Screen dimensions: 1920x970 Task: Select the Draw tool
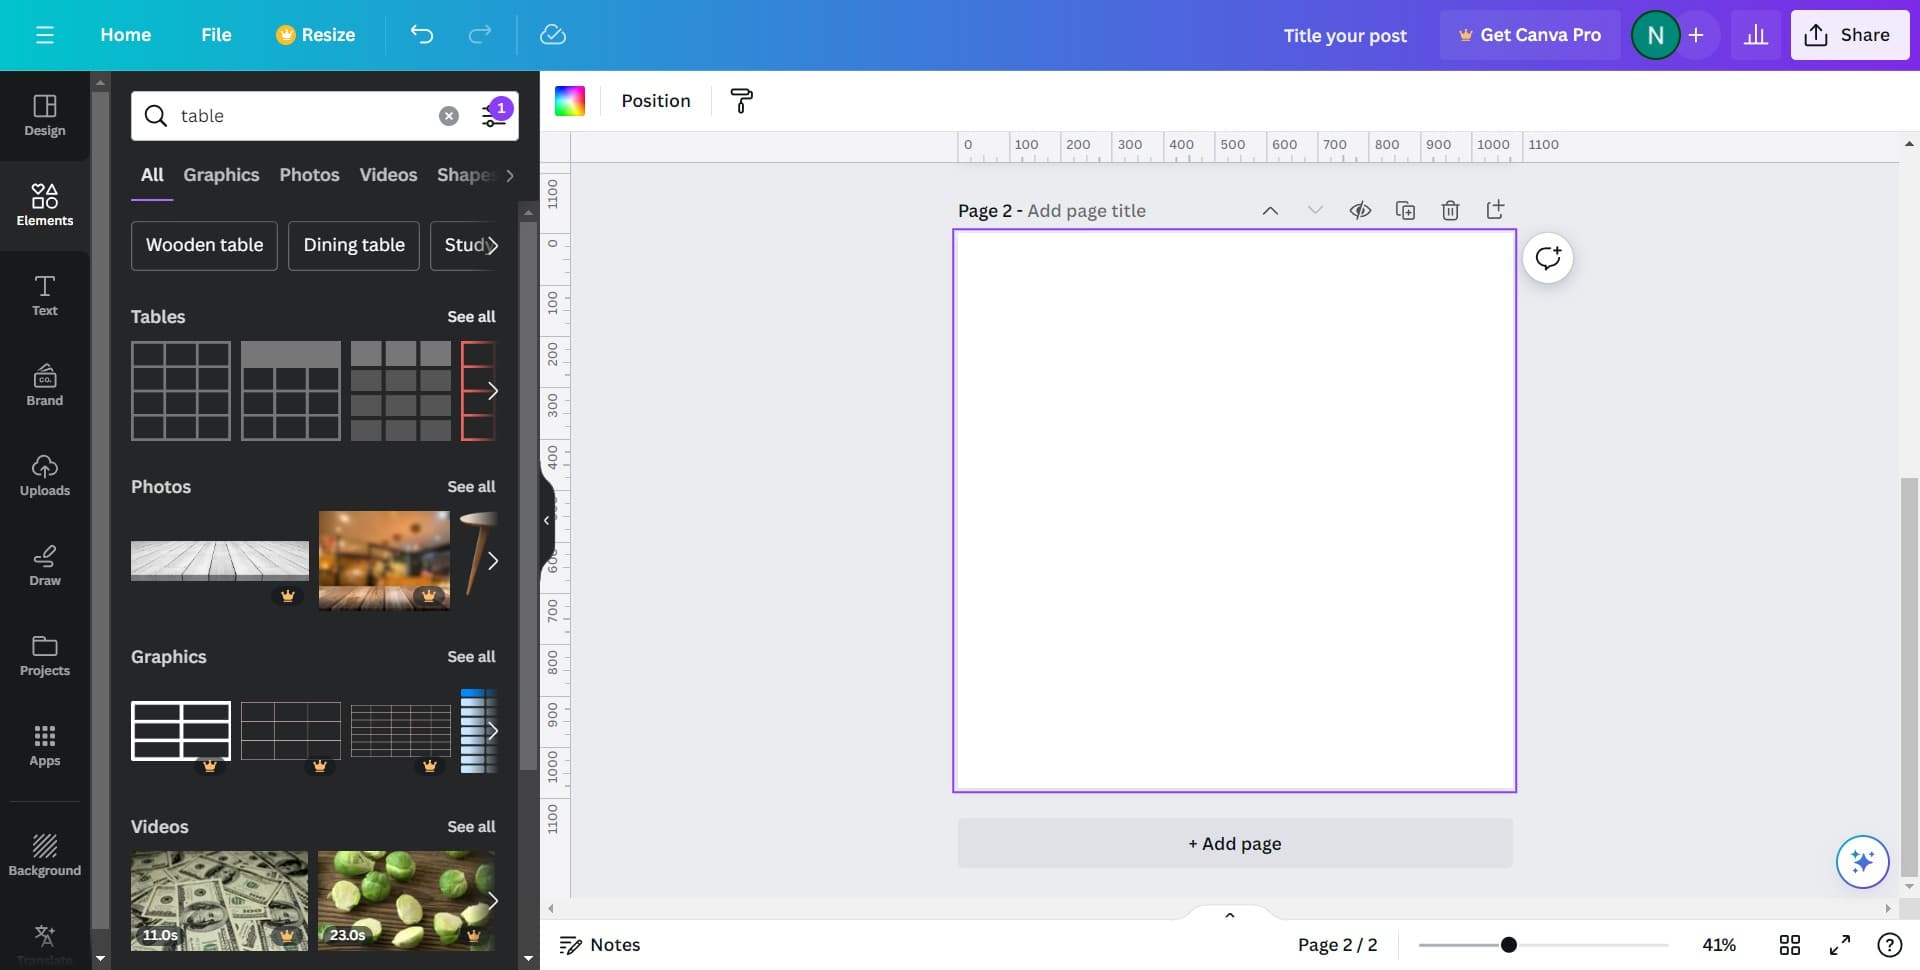coord(44,565)
